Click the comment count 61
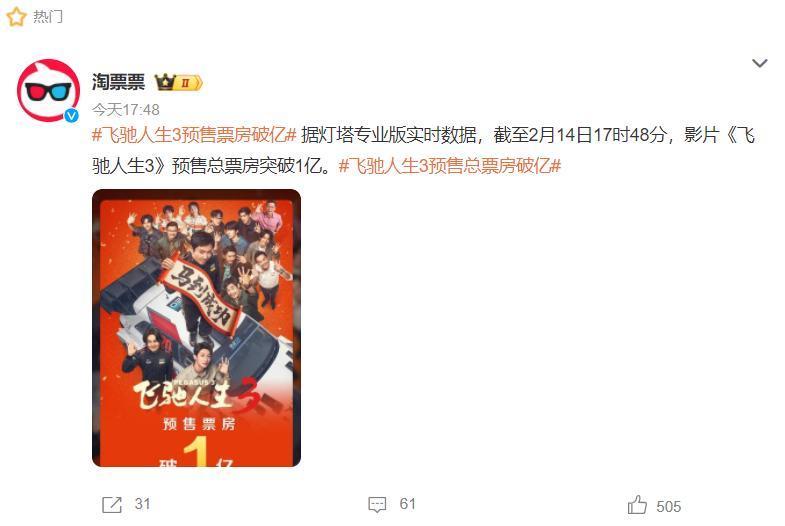Screen dimensions: 785x526 point(408,504)
